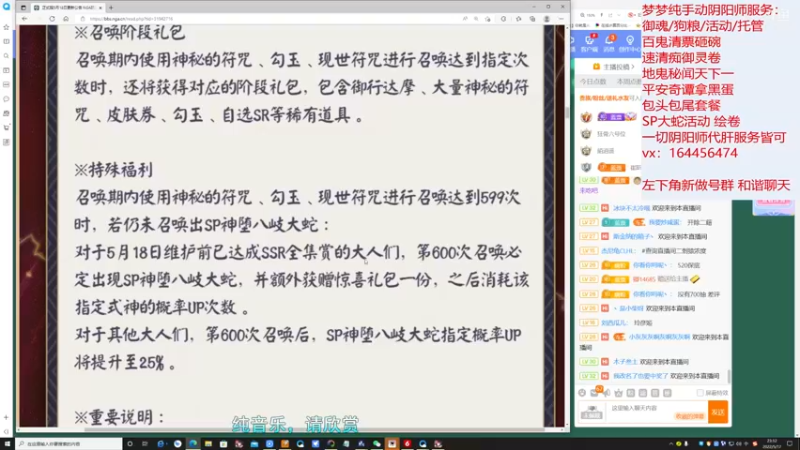Image resolution: width=800 pixels, height=450 pixels.
Task: Click the gift thumbnail left of chat input
Action: point(592,412)
